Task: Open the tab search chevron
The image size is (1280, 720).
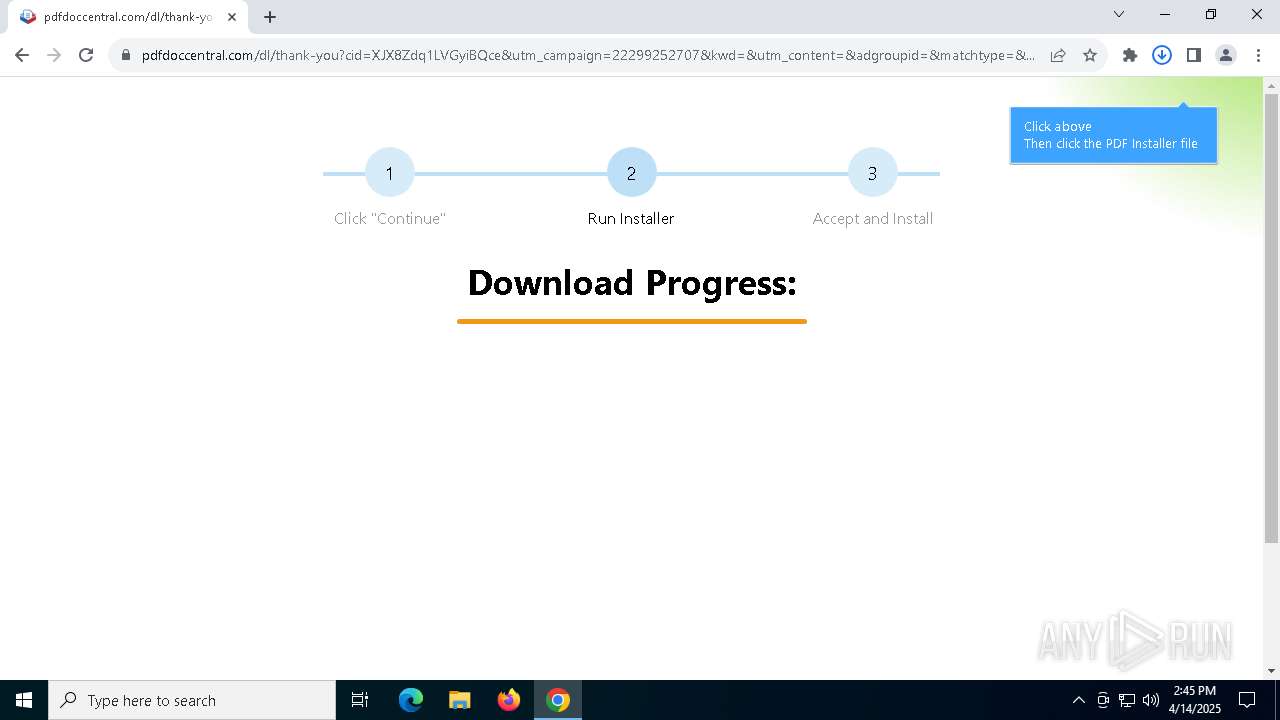Action: point(1119,14)
